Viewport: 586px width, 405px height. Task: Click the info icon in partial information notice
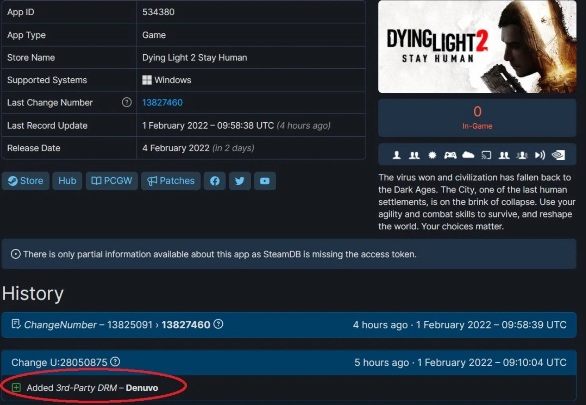[16, 254]
